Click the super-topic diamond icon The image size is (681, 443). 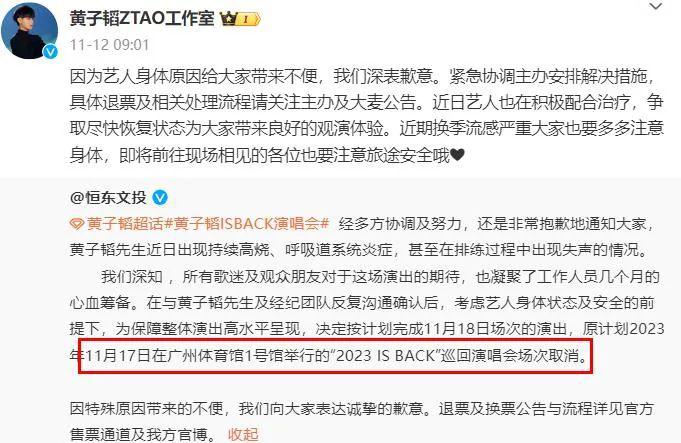pyautogui.click(x=76, y=224)
